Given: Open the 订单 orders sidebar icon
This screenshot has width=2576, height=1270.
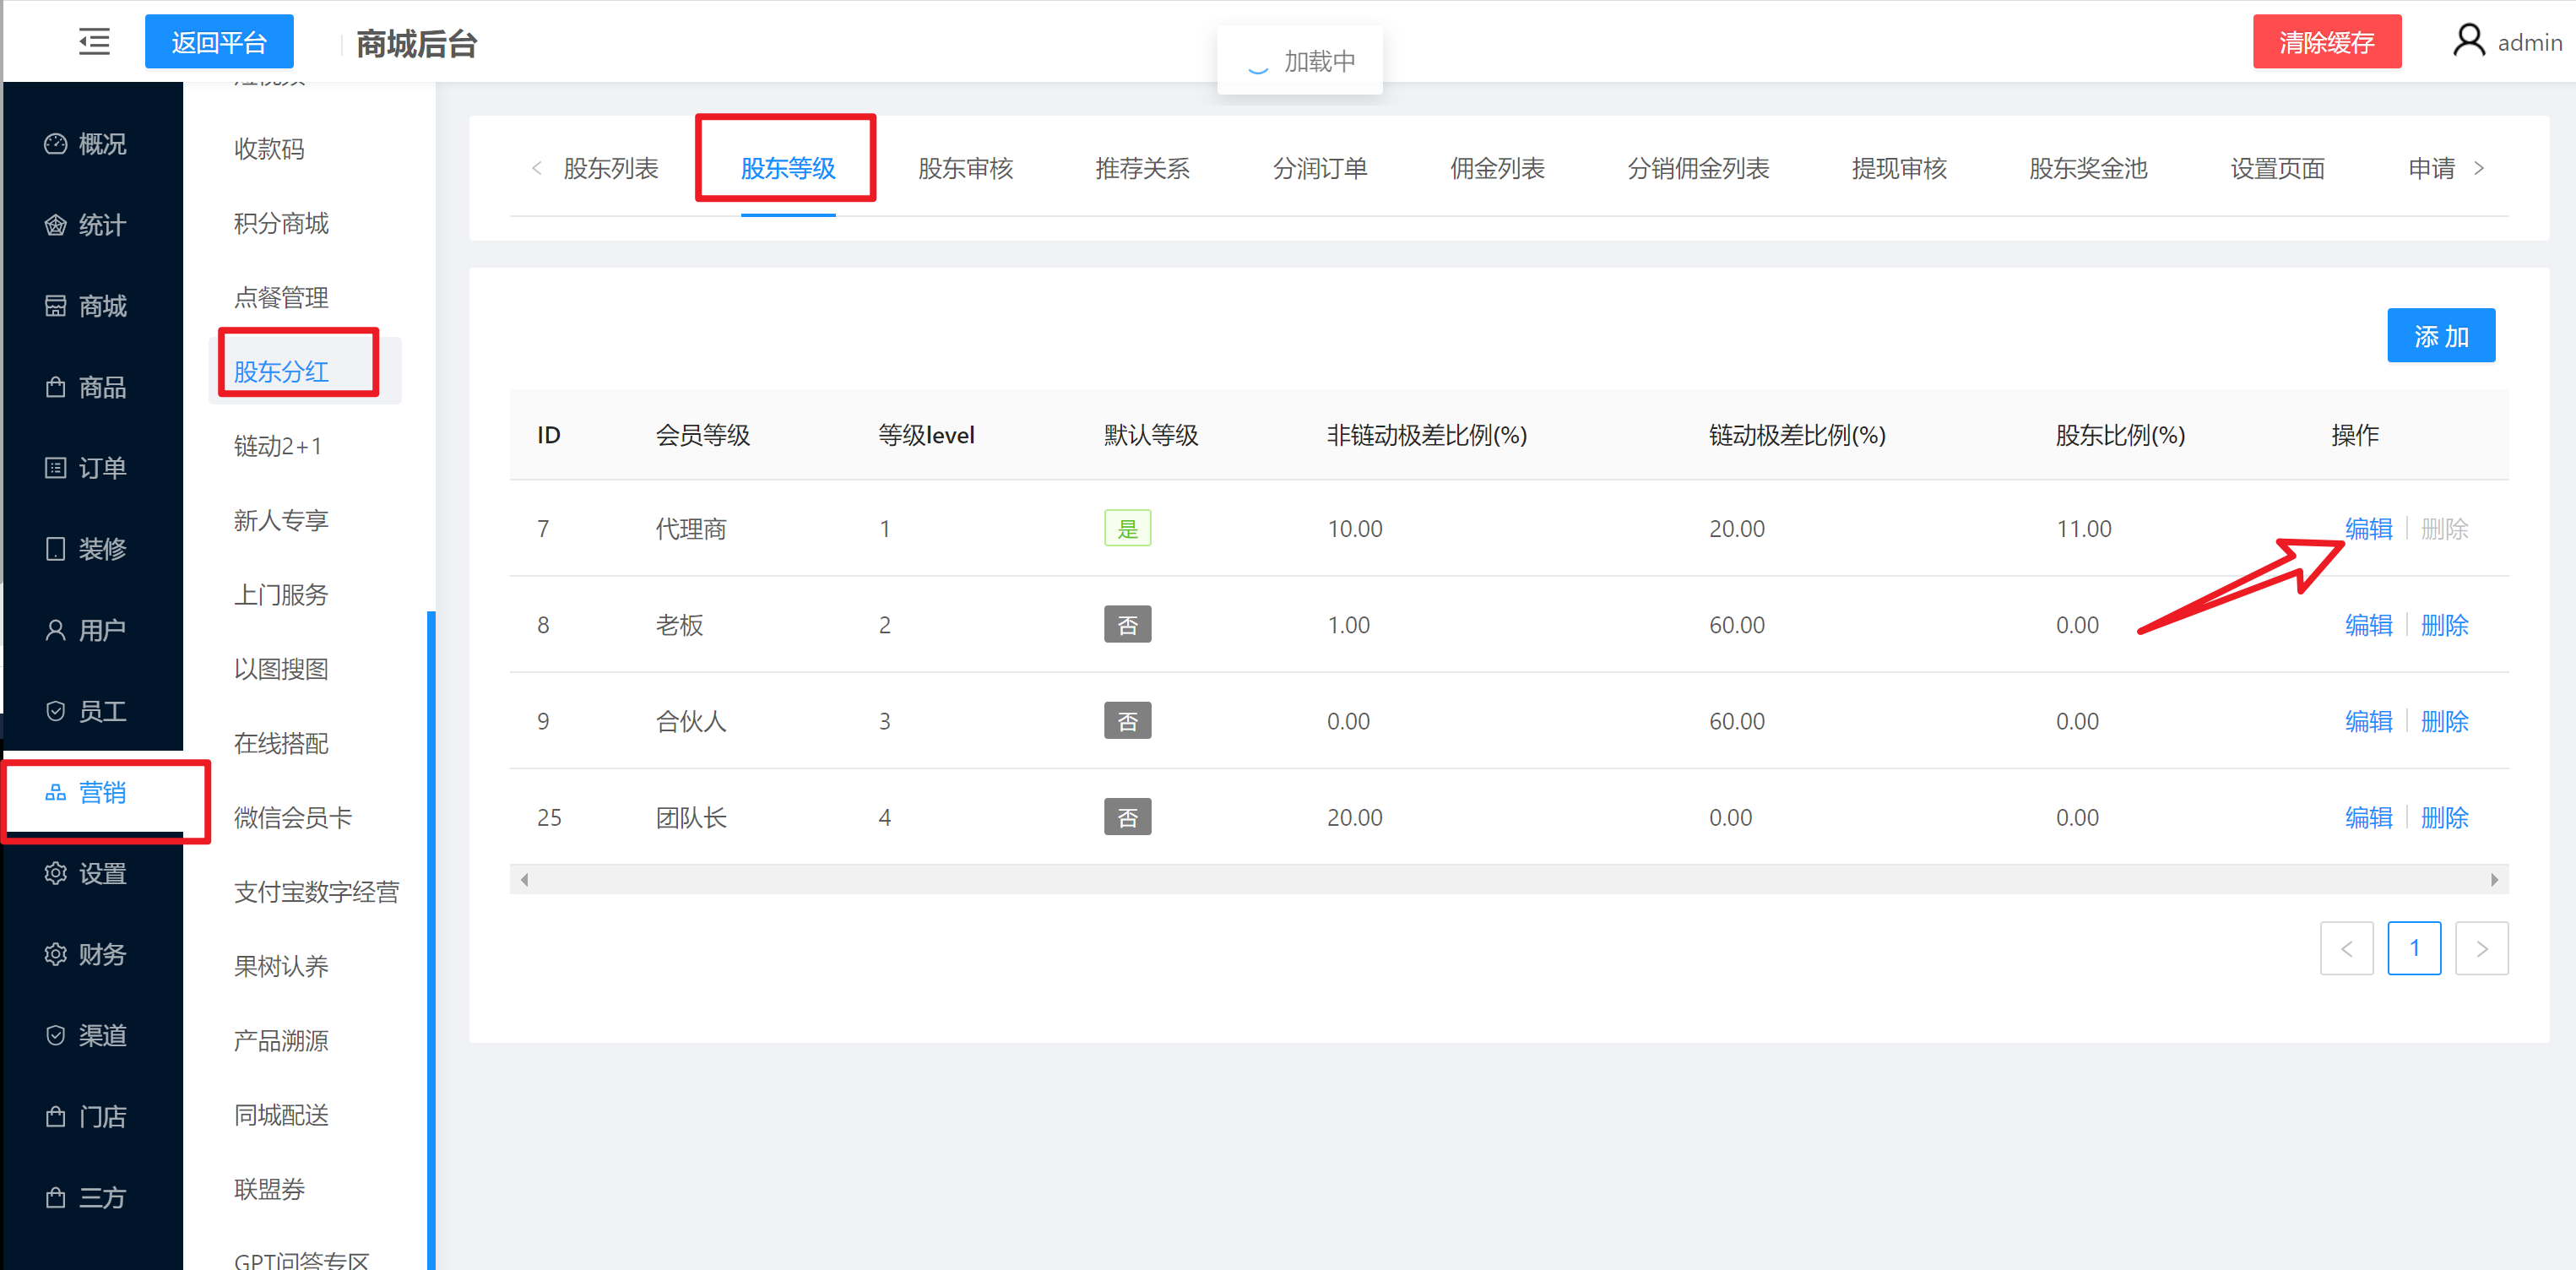Looking at the screenshot, I should click(x=56, y=468).
